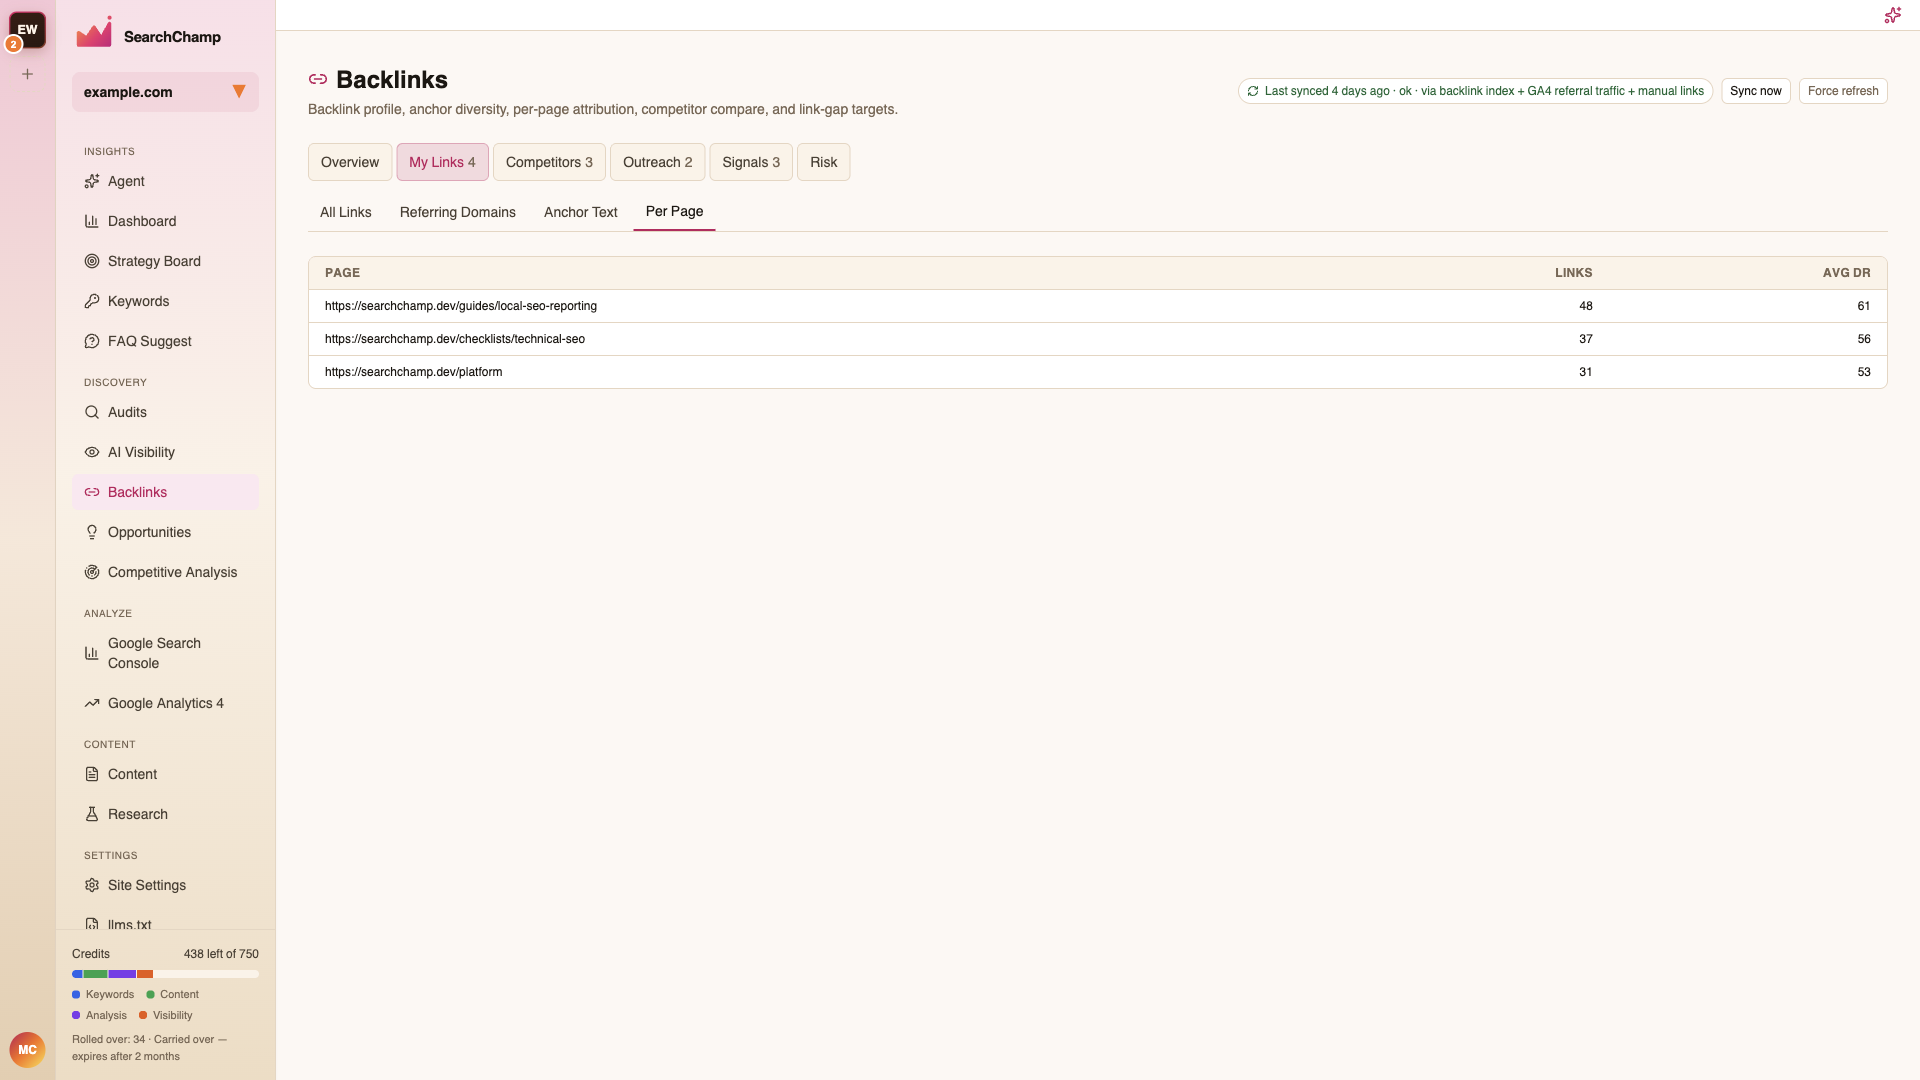
Task: Open the MC user avatar
Action: click(27, 1050)
